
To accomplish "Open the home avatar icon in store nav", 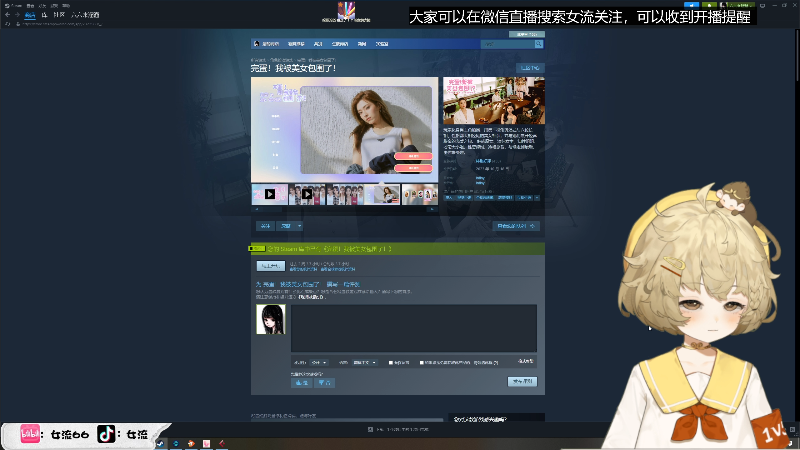I will (257, 44).
